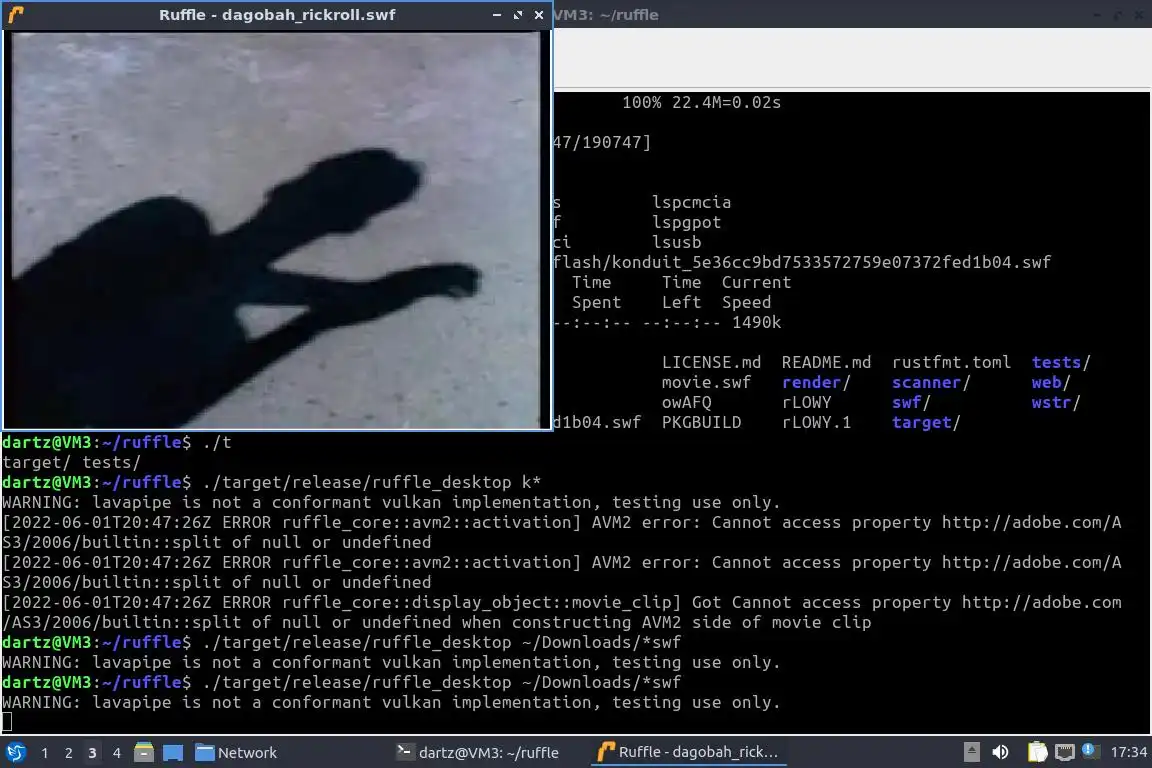Viewport: 1152px width, 768px height.
Task: Click the swf/ directory name
Action: [911, 402]
